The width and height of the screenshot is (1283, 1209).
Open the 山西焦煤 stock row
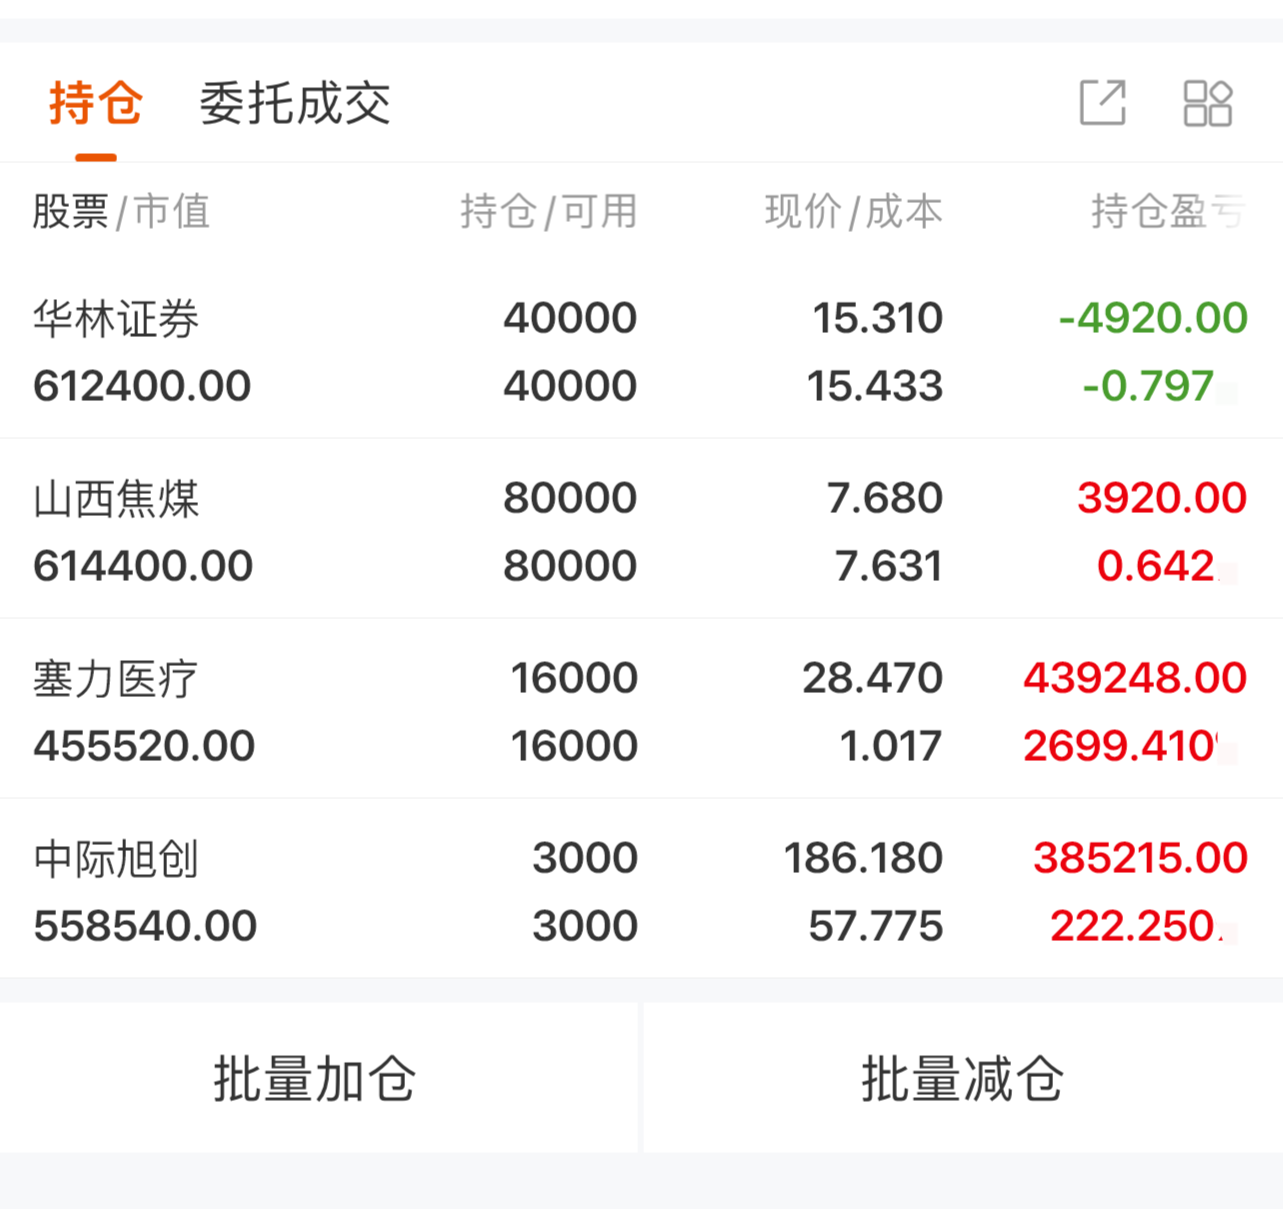[x=641, y=530]
